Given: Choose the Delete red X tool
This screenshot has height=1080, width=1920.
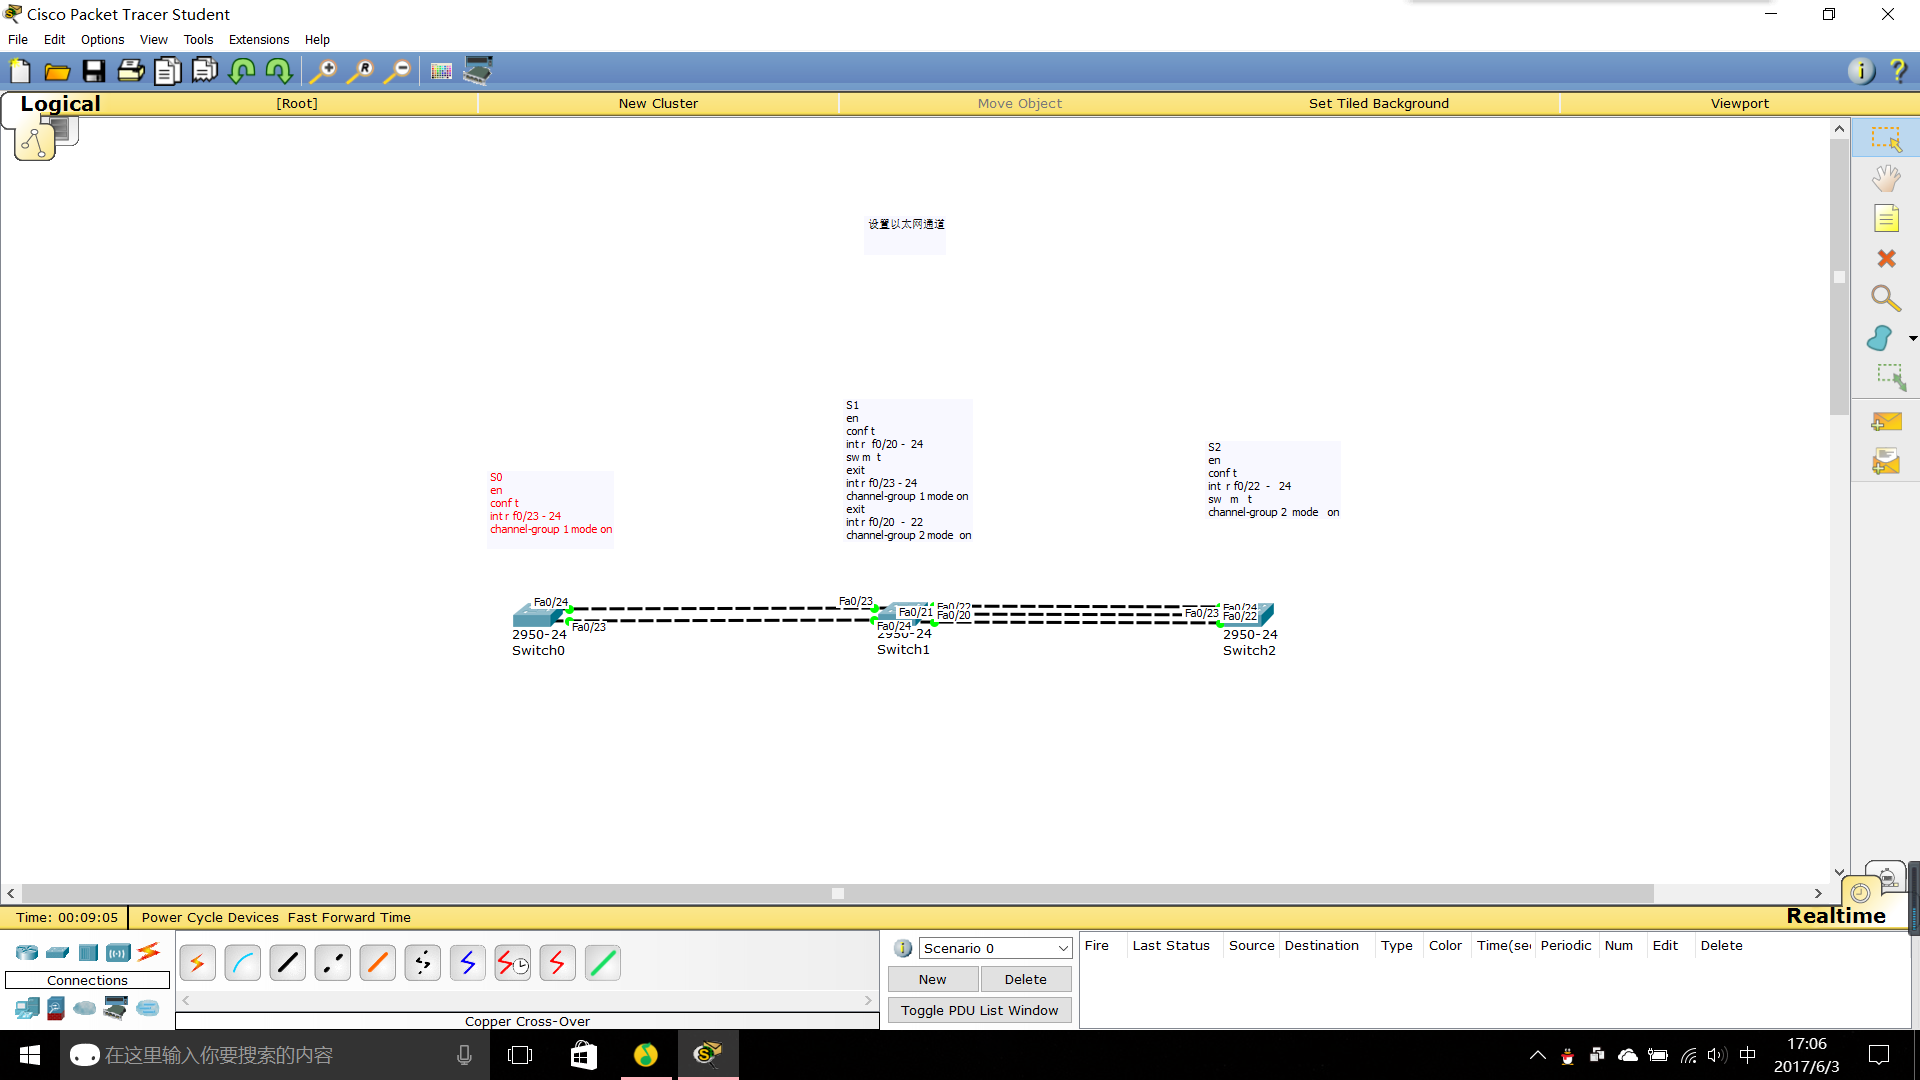Looking at the screenshot, I should pos(1886,259).
